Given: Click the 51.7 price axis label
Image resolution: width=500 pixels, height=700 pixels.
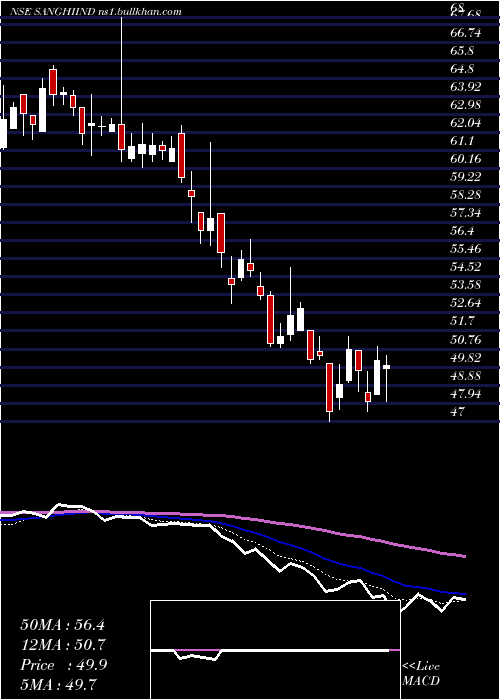Looking at the screenshot, I should click(x=462, y=321).
